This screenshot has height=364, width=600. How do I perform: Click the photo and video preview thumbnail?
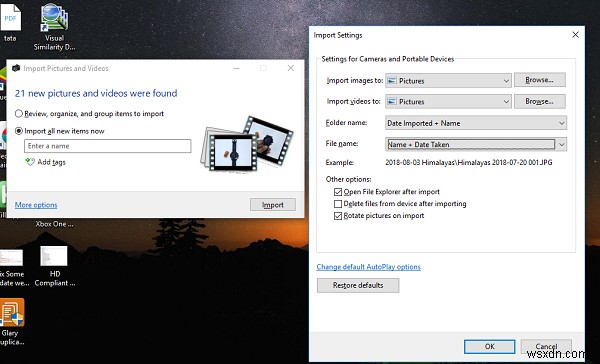coord(246,145)
